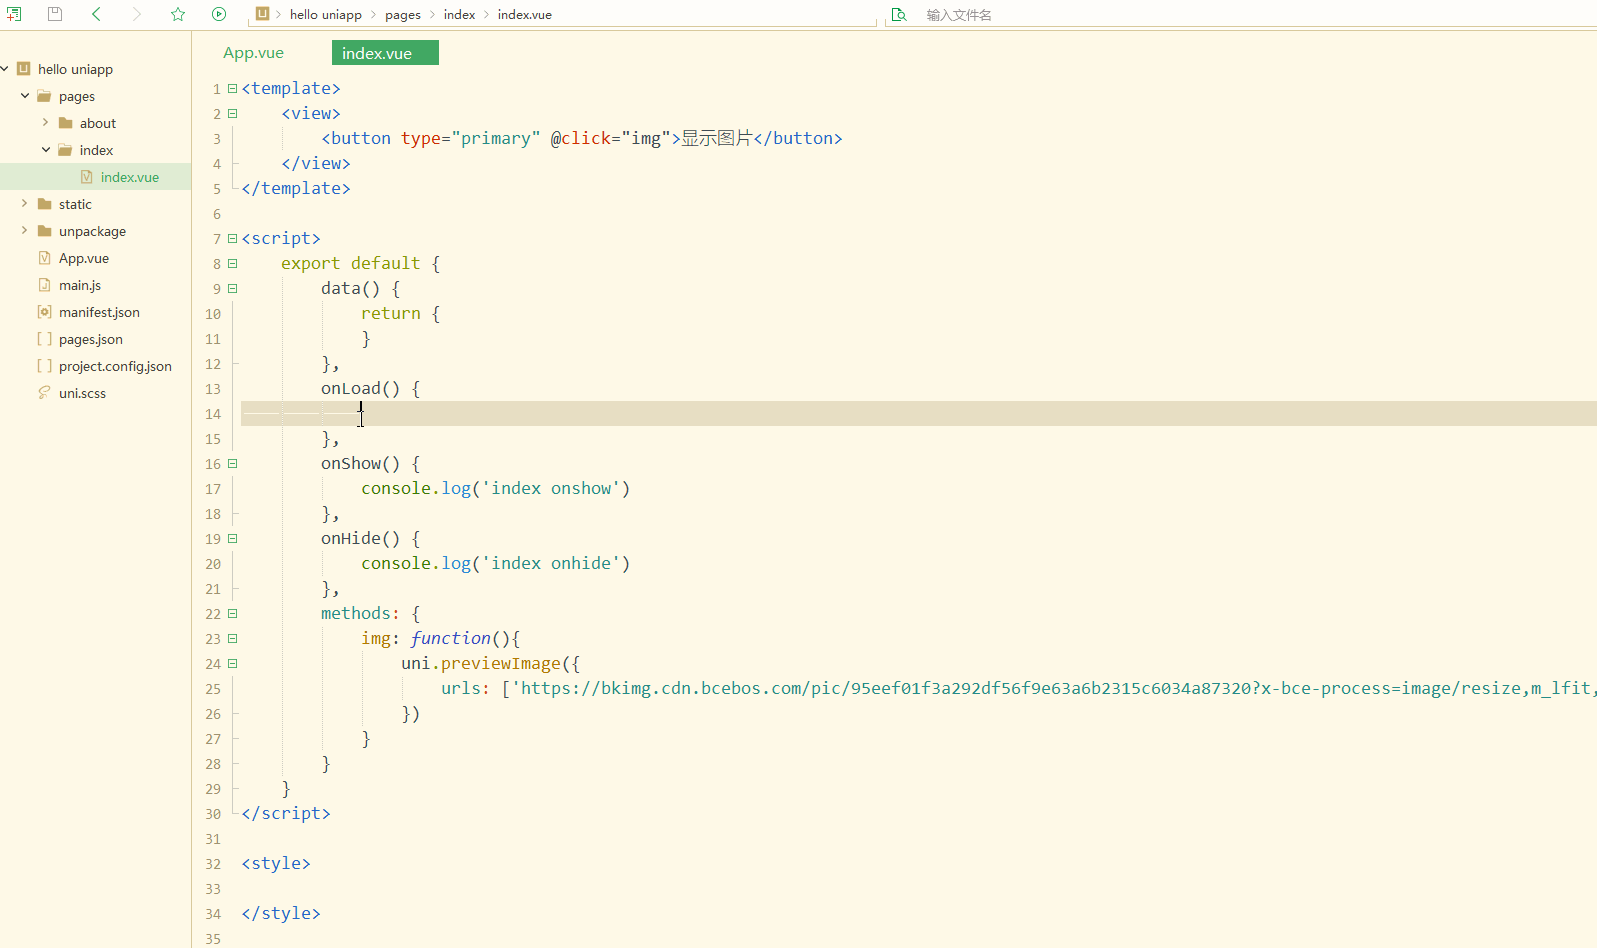Fold the data() block at line 9
This screenshot has width=1597, height=948.
click(x=232, y=288)
